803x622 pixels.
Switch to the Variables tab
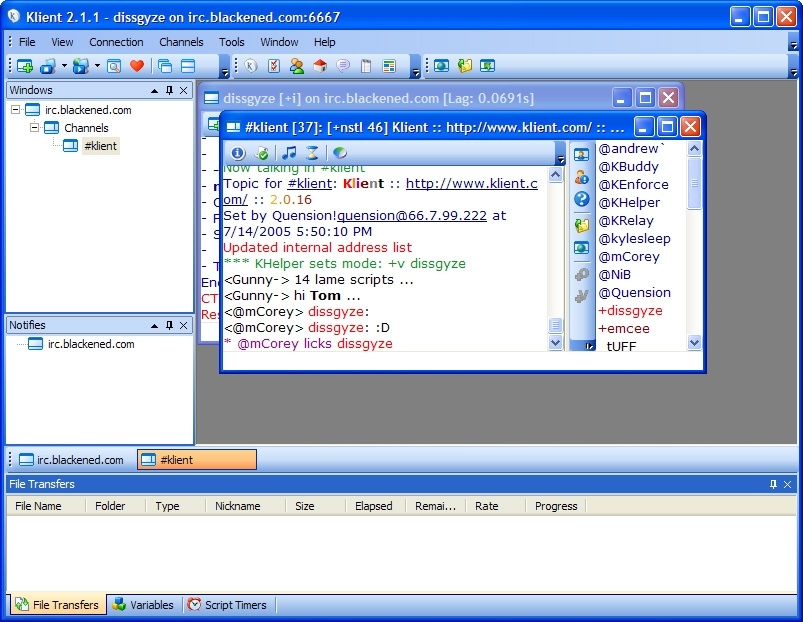[x=143, y=605]
